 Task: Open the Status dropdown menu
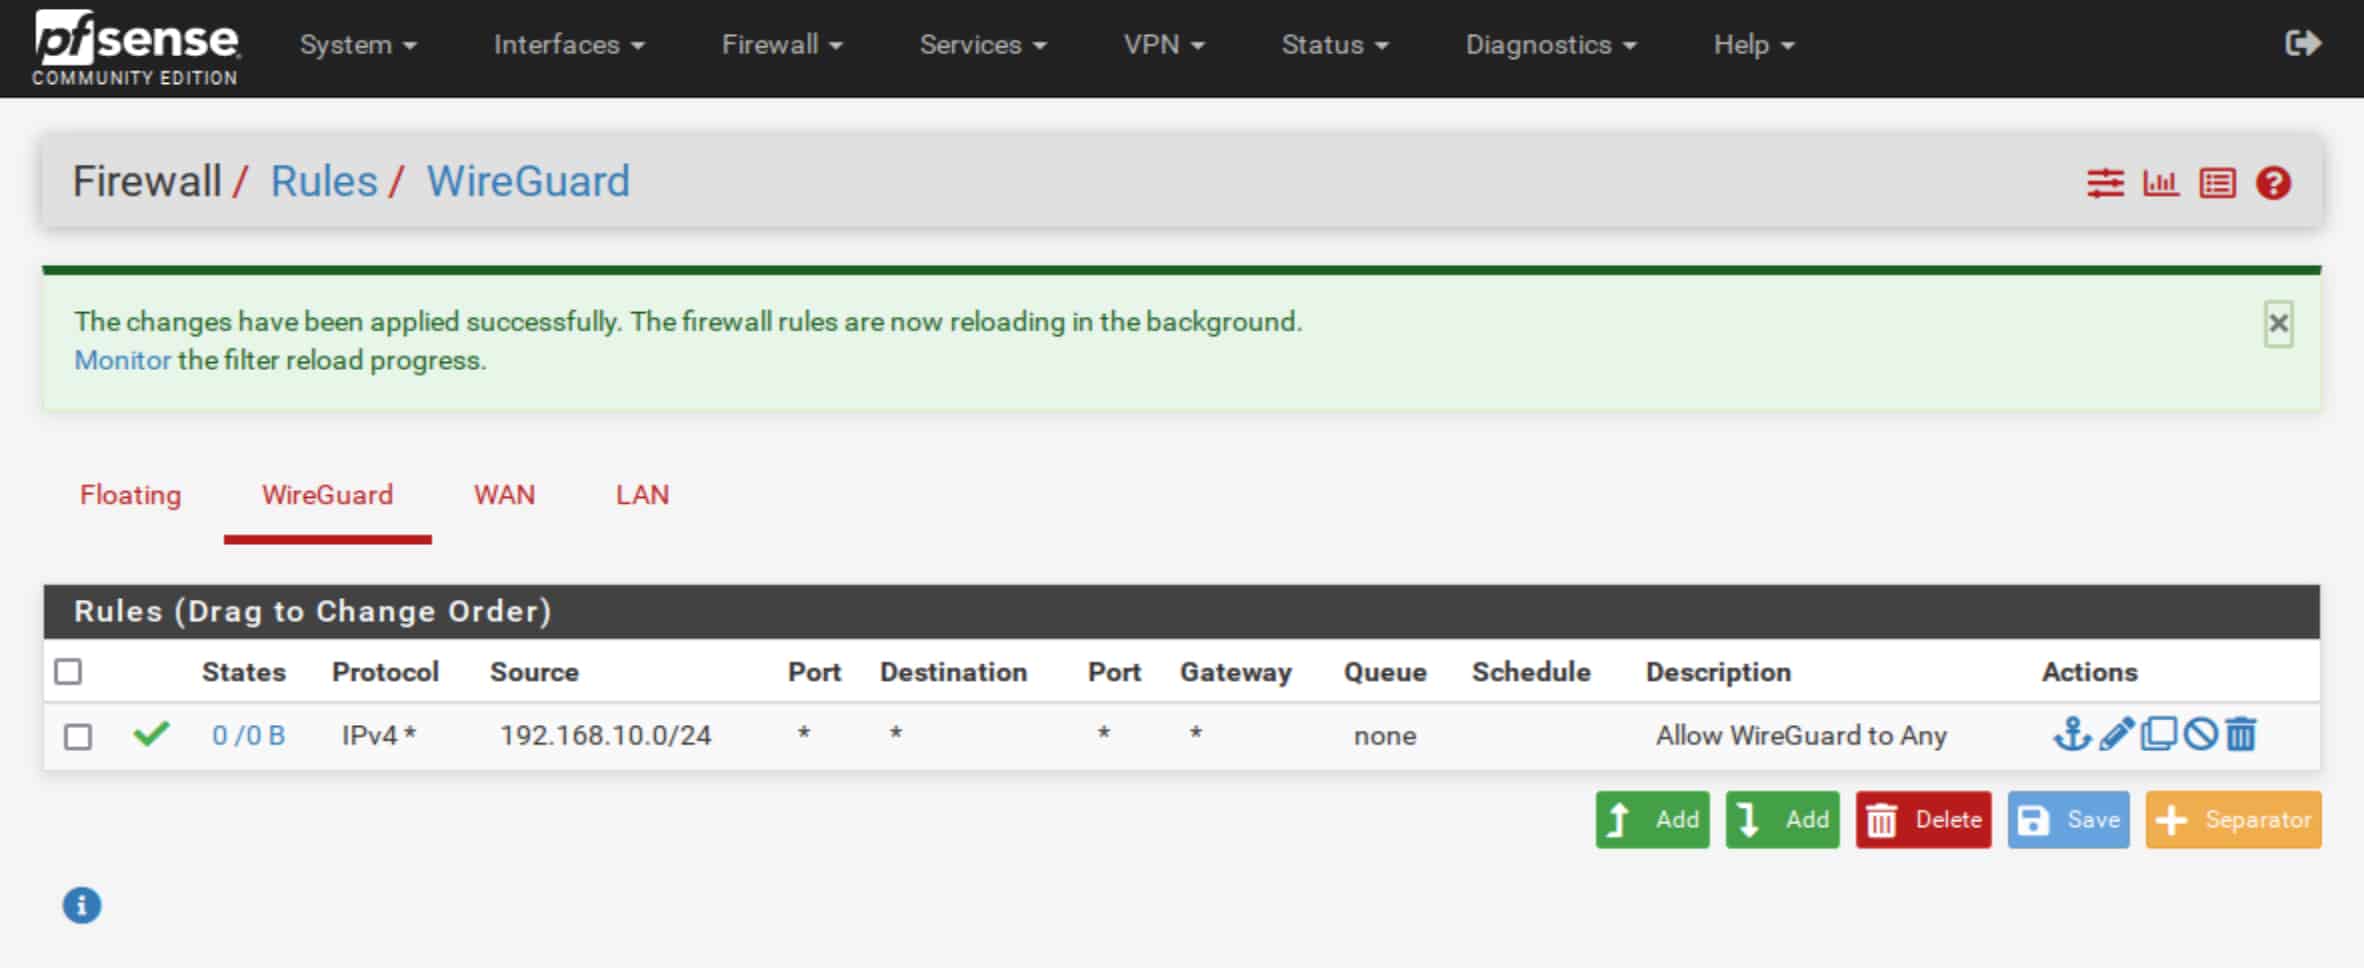pos(1335,45)
